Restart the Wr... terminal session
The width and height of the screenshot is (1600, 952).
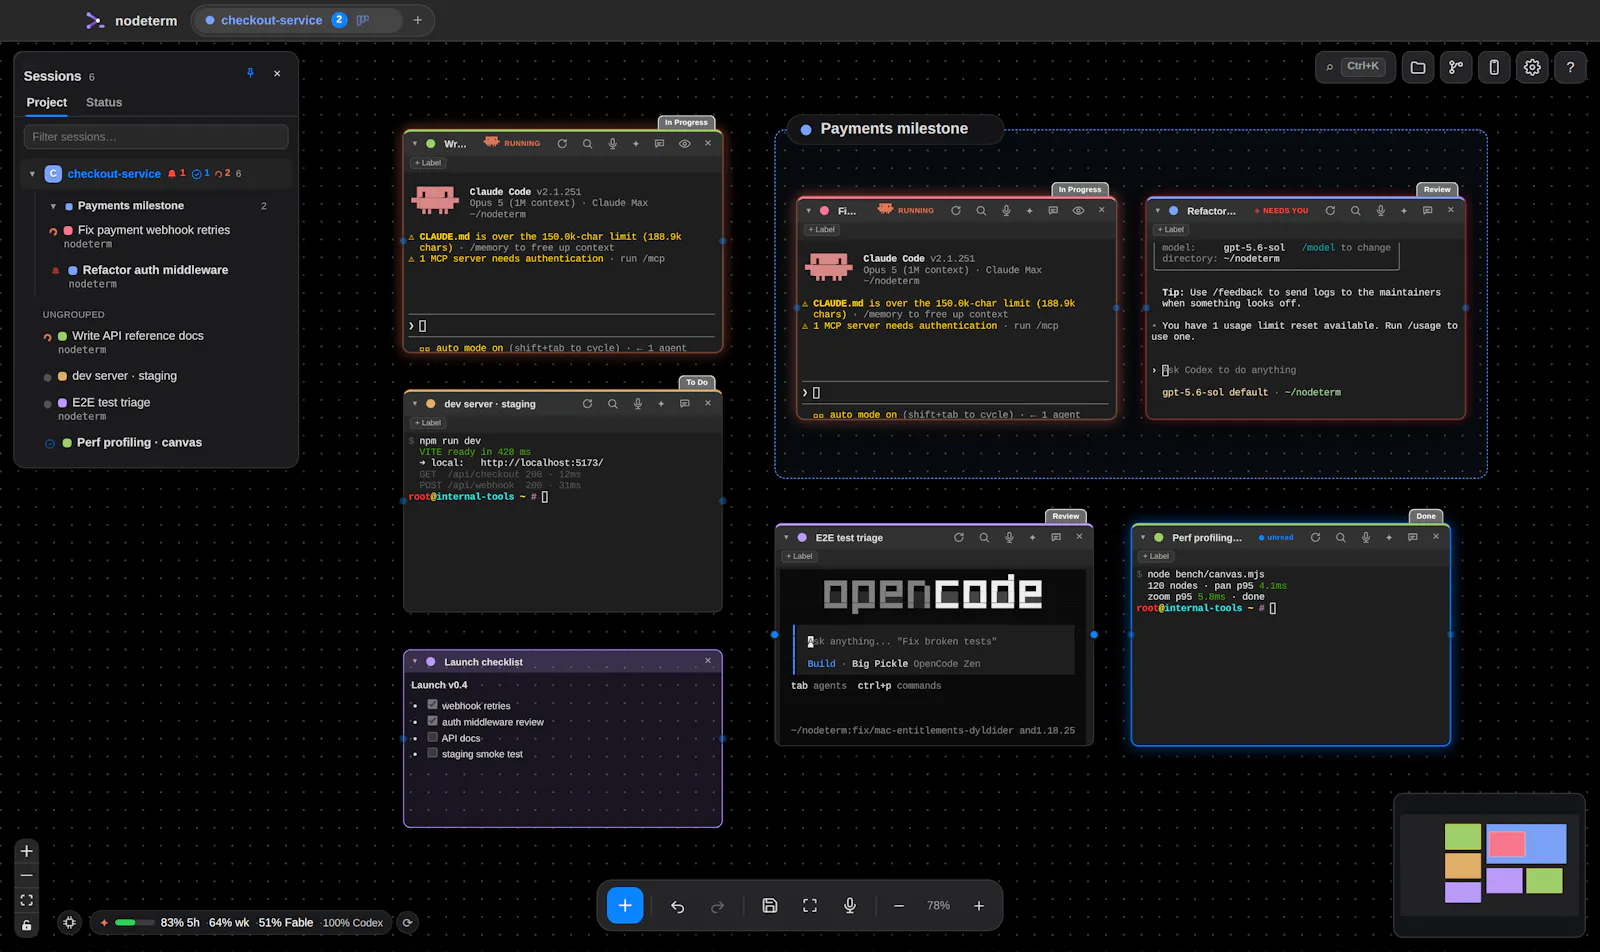click(562, 143)
